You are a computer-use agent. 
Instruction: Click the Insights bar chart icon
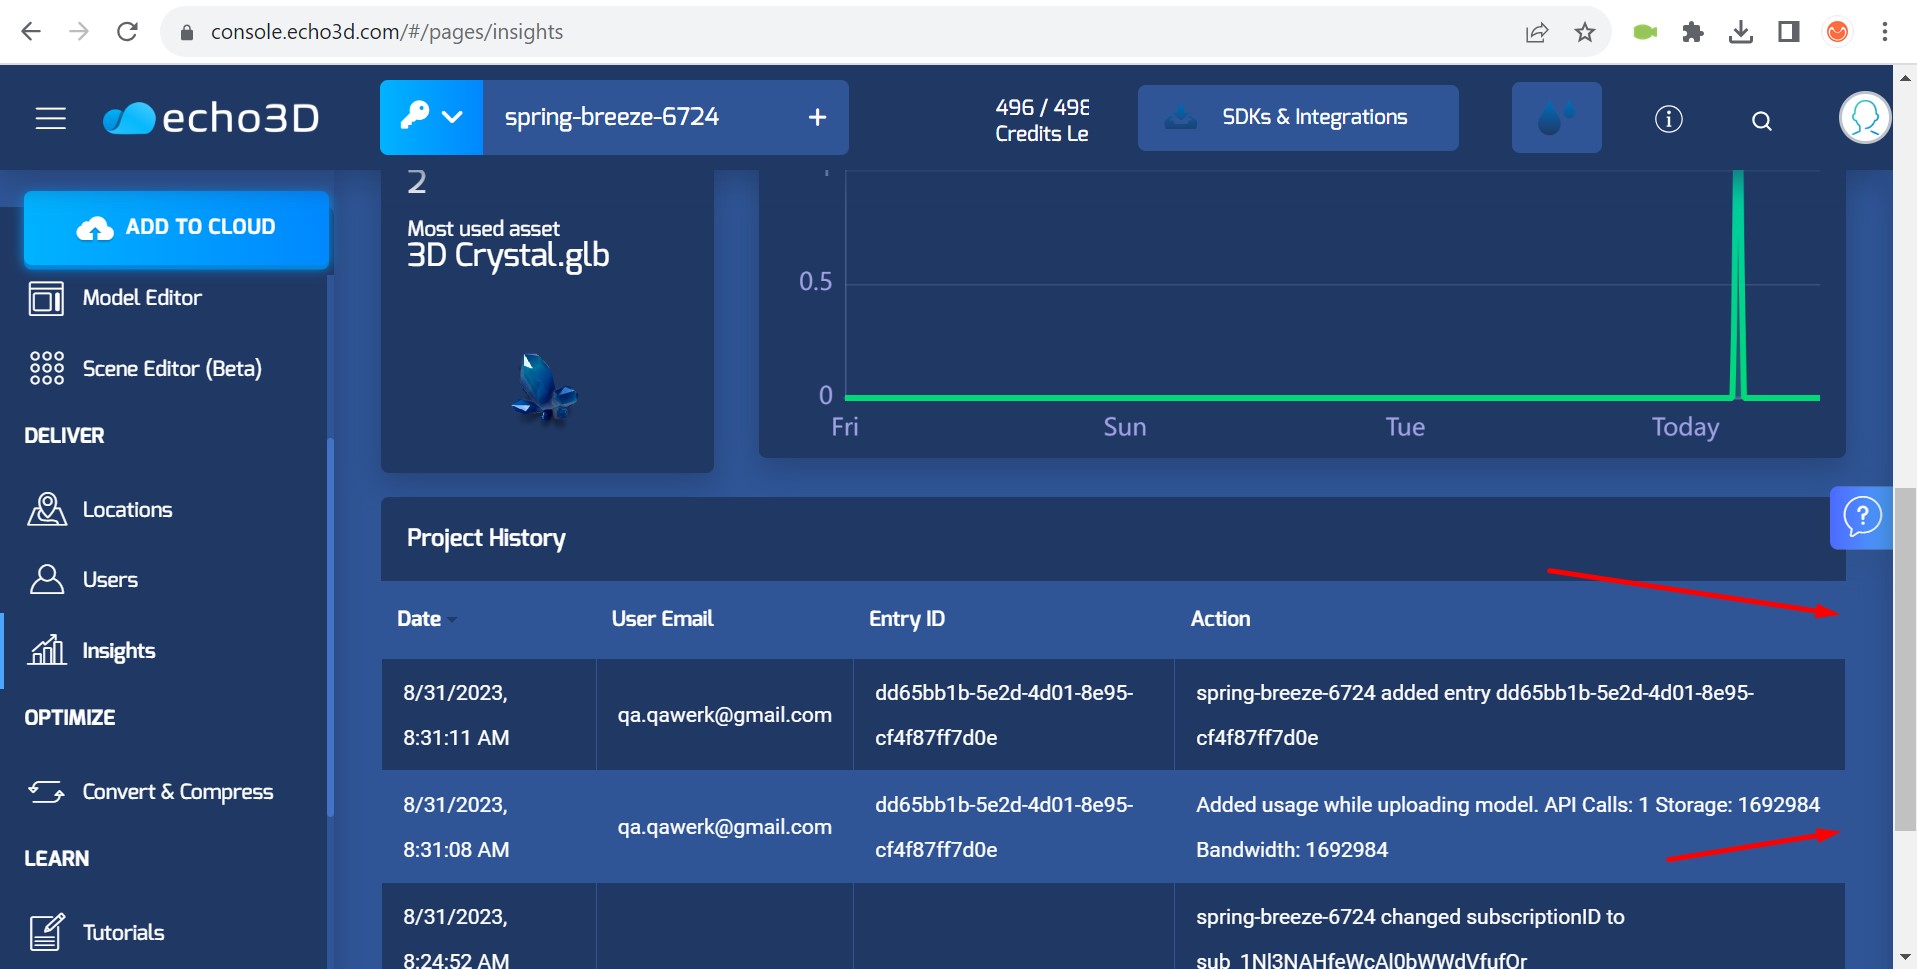[47, 651]
